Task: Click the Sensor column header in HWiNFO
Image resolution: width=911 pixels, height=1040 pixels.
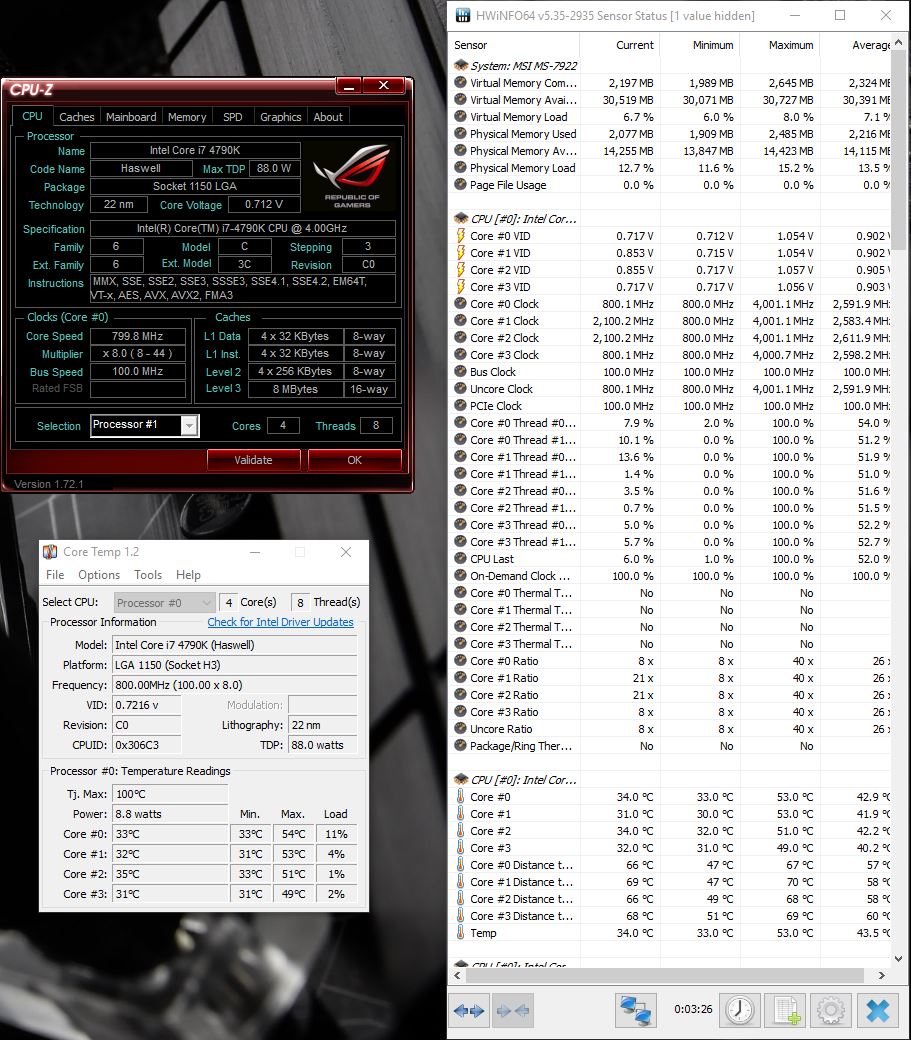Action: point(514,45)
